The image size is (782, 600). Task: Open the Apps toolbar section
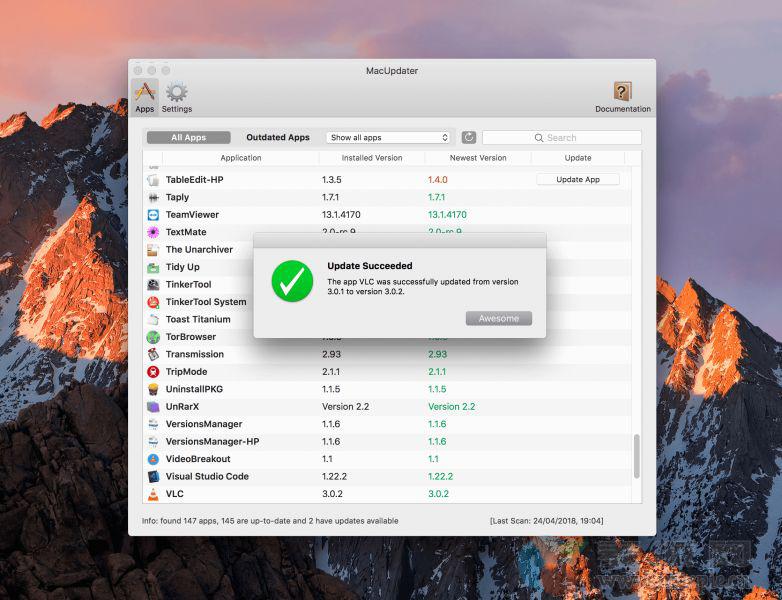(145, 97)
